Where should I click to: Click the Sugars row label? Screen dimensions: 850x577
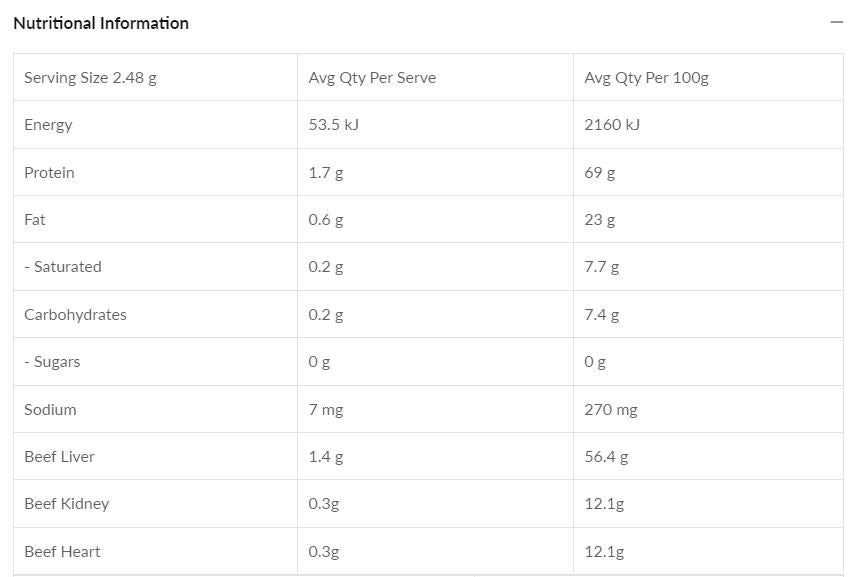[52, 362]
